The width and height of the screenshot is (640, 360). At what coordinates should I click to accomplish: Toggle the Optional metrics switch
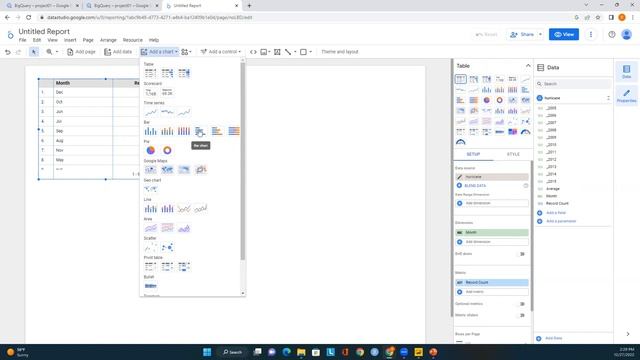(x=522, y=304)
